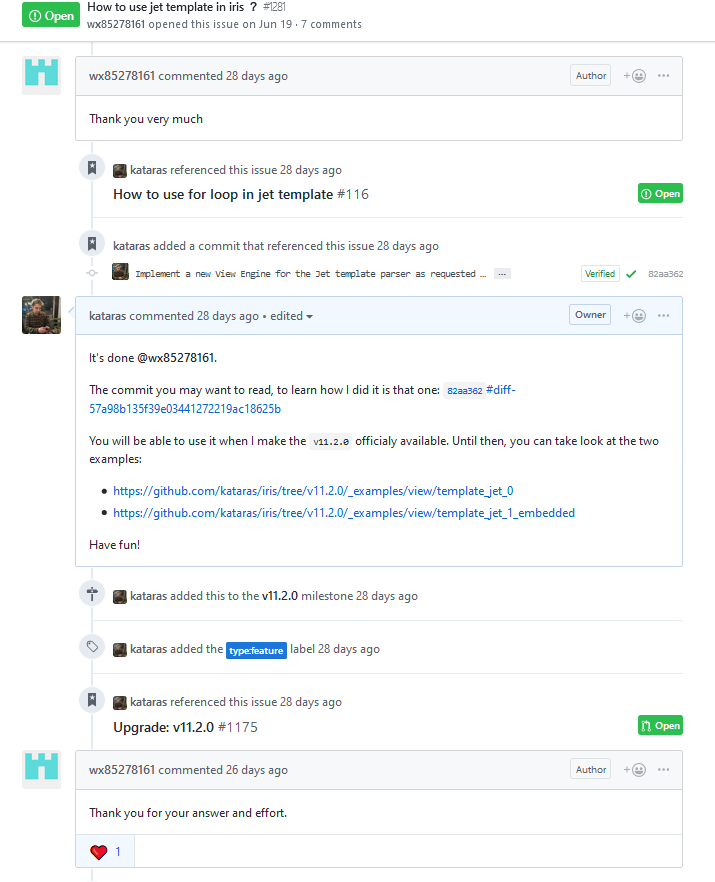The height and width of the screenshot is (882, 715).
Task: Open three-dot menu on kataras's comment
Action: tap(663, 315)
